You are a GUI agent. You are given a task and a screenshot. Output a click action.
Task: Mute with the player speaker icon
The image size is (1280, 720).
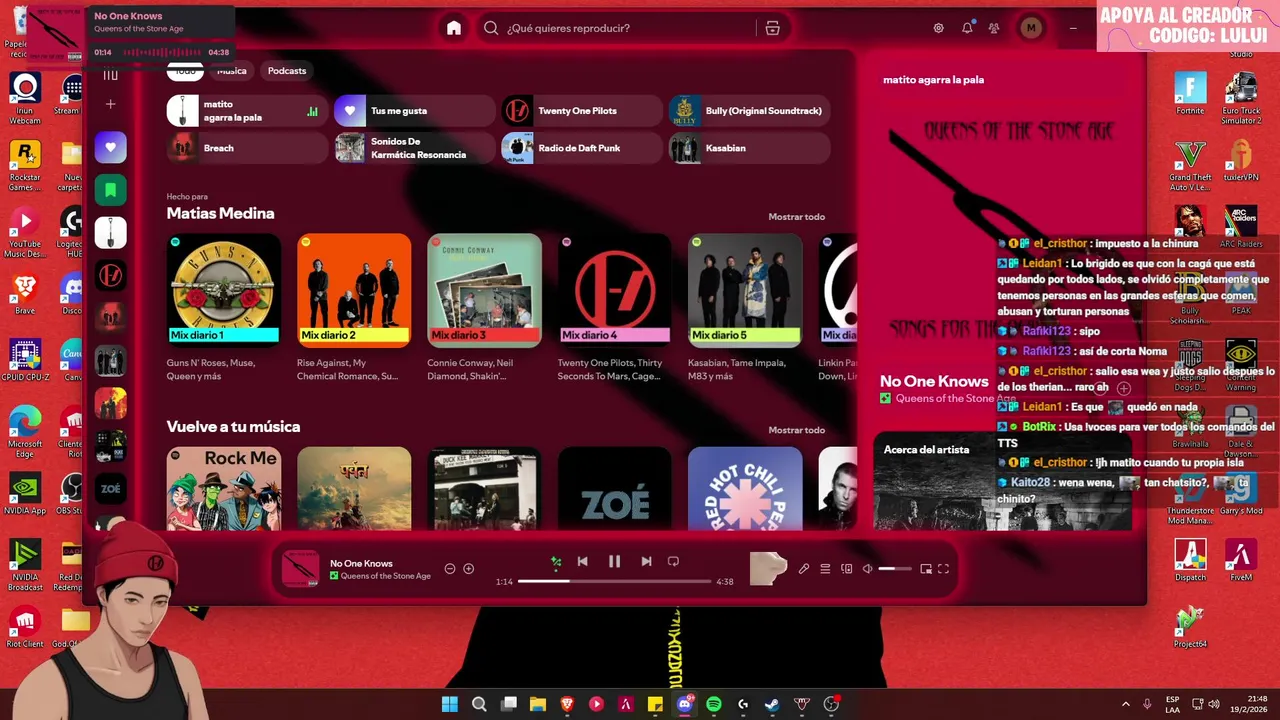point(867,569)
